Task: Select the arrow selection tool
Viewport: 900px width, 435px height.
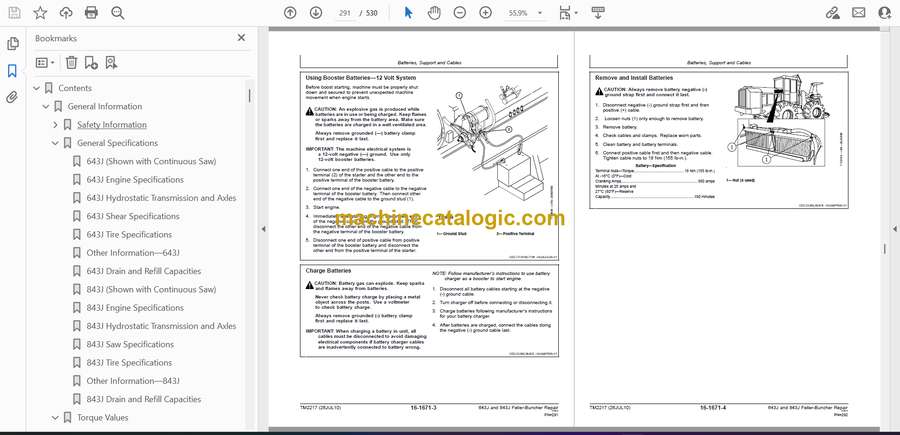Action: pyautogui.click(x=408, y=13)
